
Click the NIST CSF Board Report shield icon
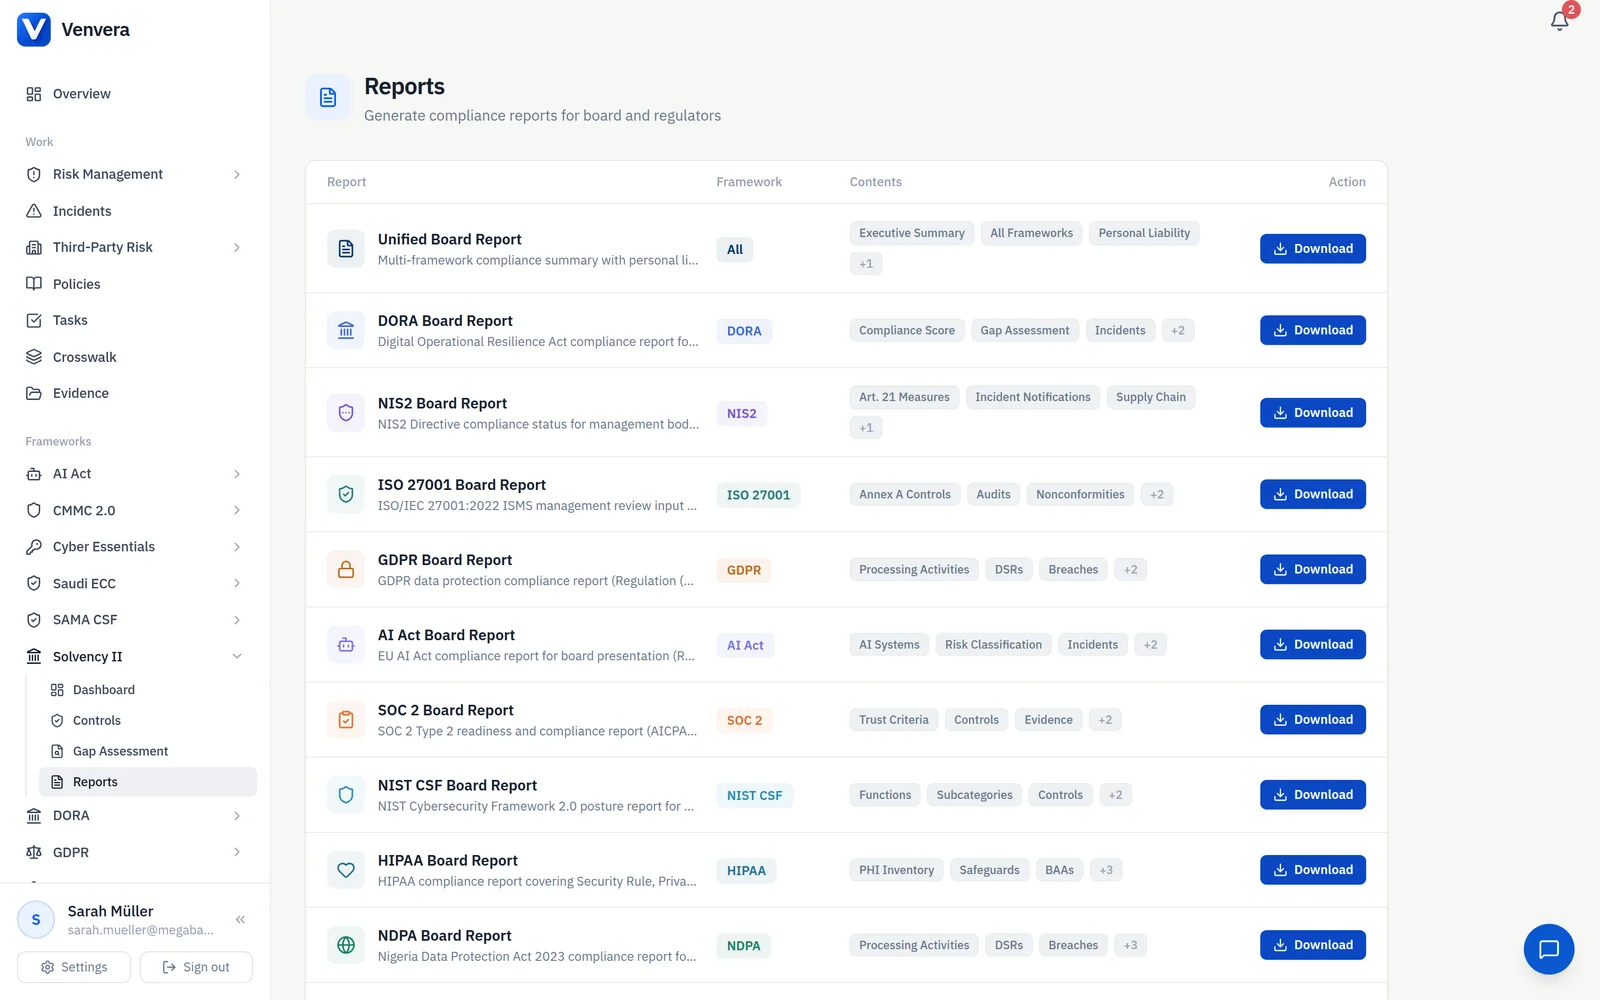point(346,795)
